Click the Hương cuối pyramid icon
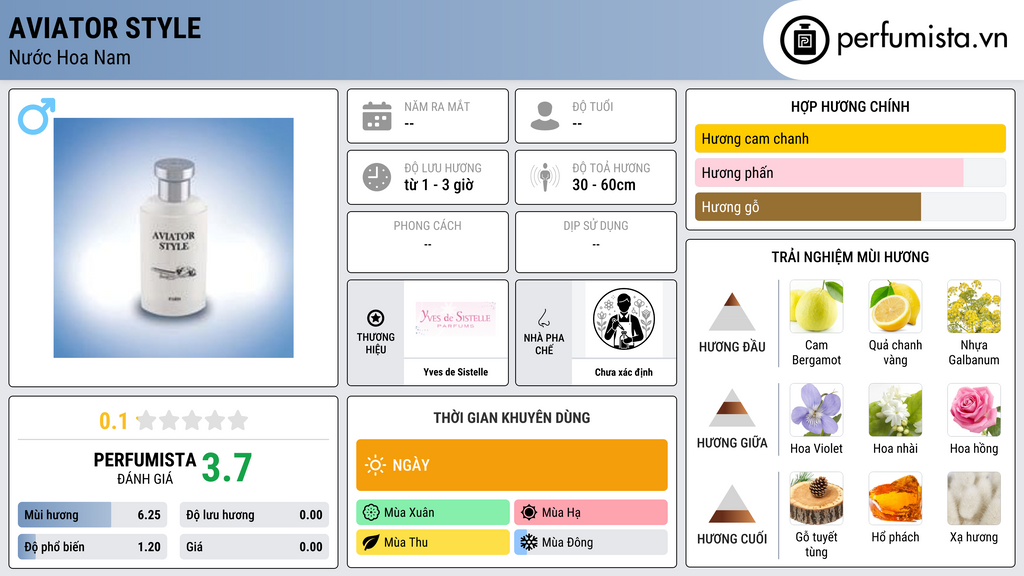Viewport: 1024px width, 576px height. pyautogui.click(x=732, y=504)
